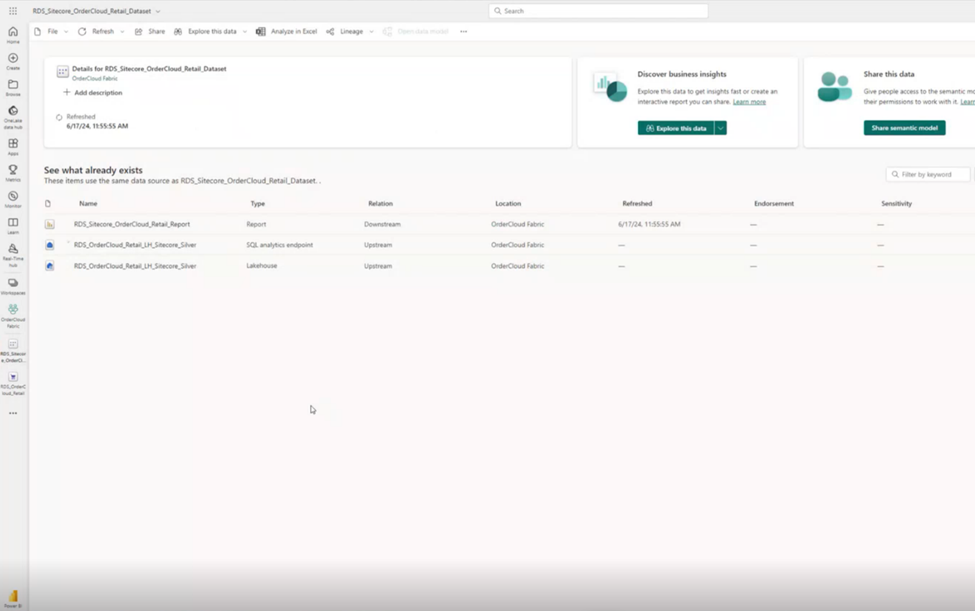Click the Report row's OrderCloud Fabric location
The width and height of the screenshot is (975, 611).
(x=517, y=224)
